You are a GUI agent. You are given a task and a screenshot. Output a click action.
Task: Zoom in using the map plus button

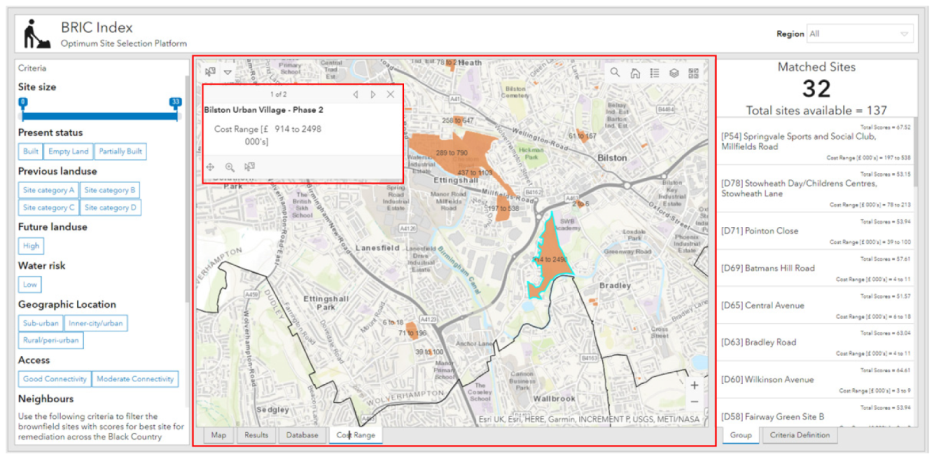pos(695,385)
